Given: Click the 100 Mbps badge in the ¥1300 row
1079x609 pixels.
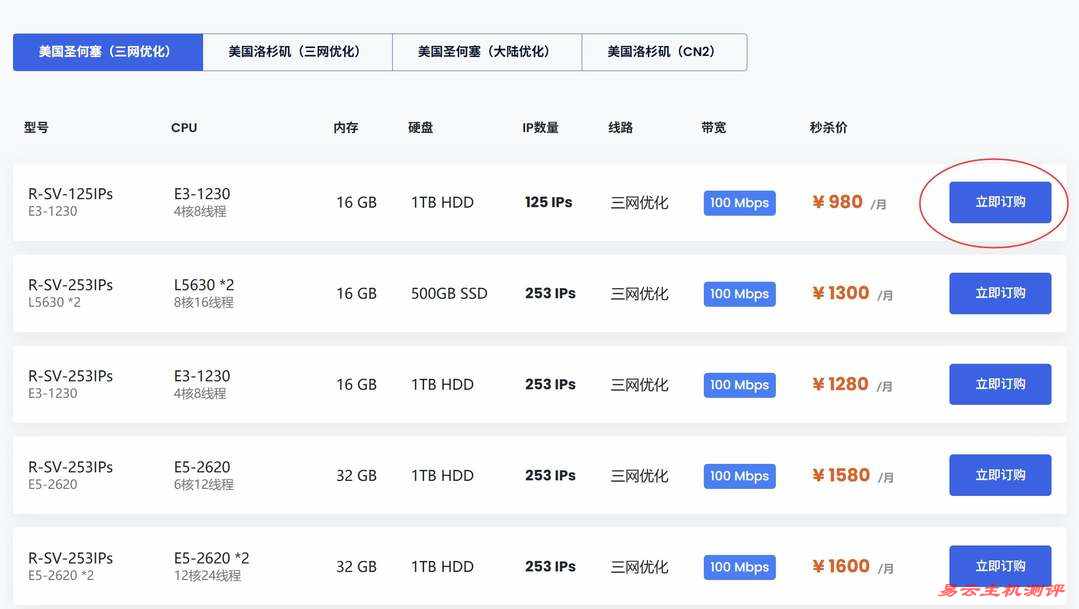Looking at the screenshot, I should (x=739, y=294).
